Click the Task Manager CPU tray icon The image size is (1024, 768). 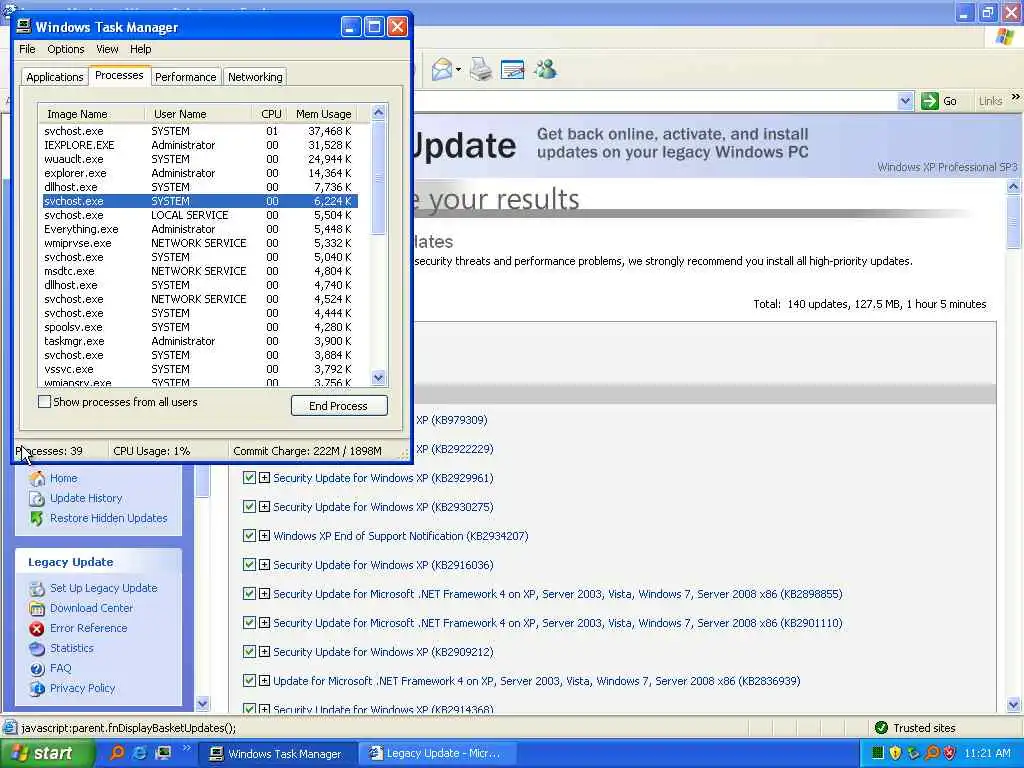(x=878, y=753)
